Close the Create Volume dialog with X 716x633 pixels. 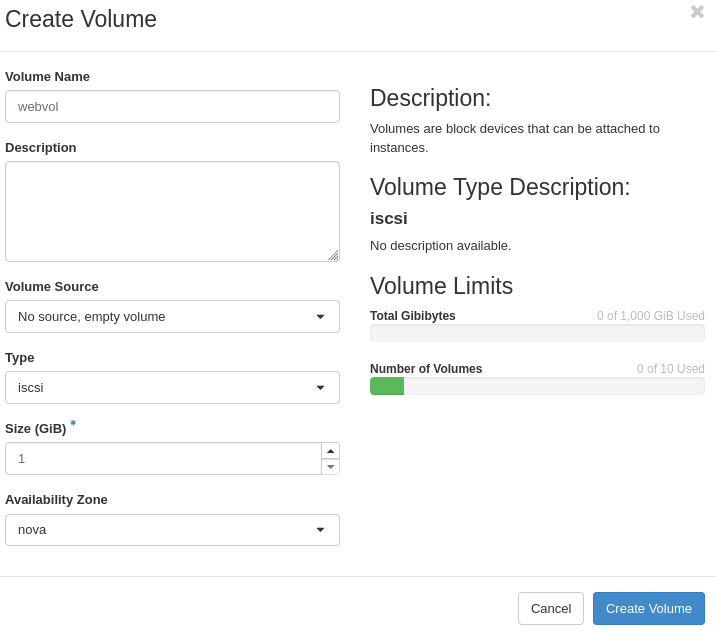click(x=697, y=12)
